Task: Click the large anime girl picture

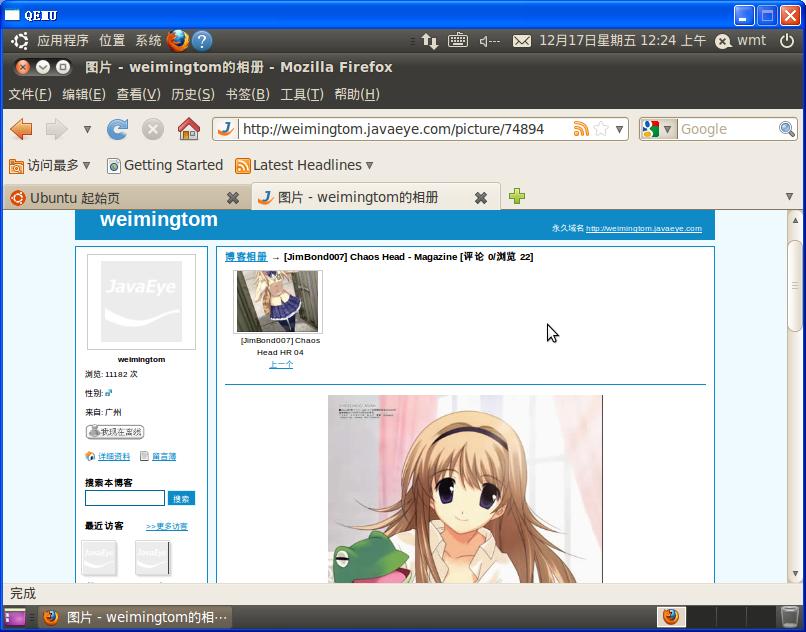Action: (x=465, y=489)
